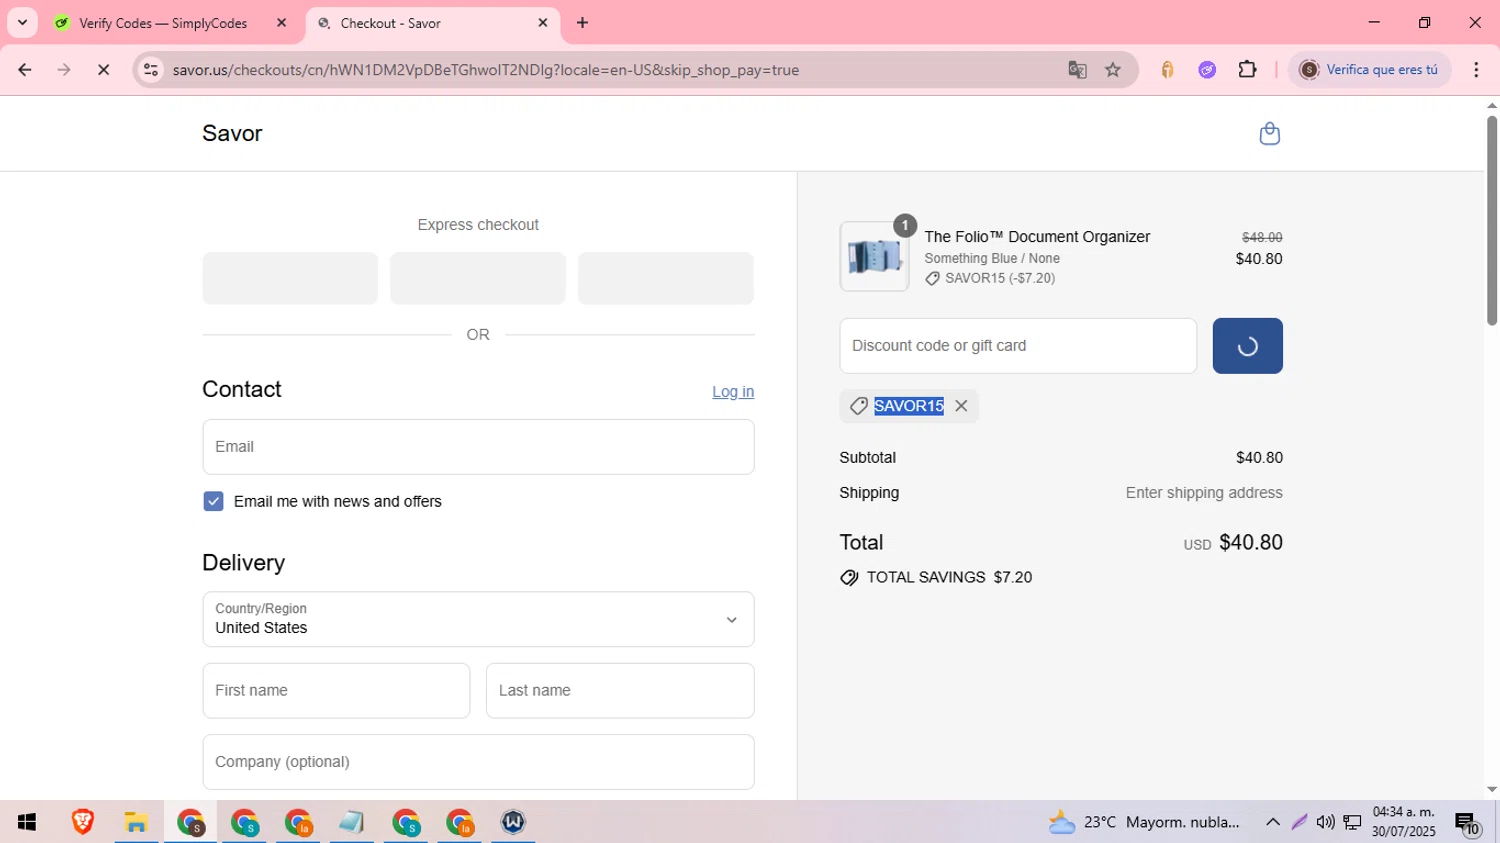Open the yellow extension icon in toolbar

(1167, 70)
